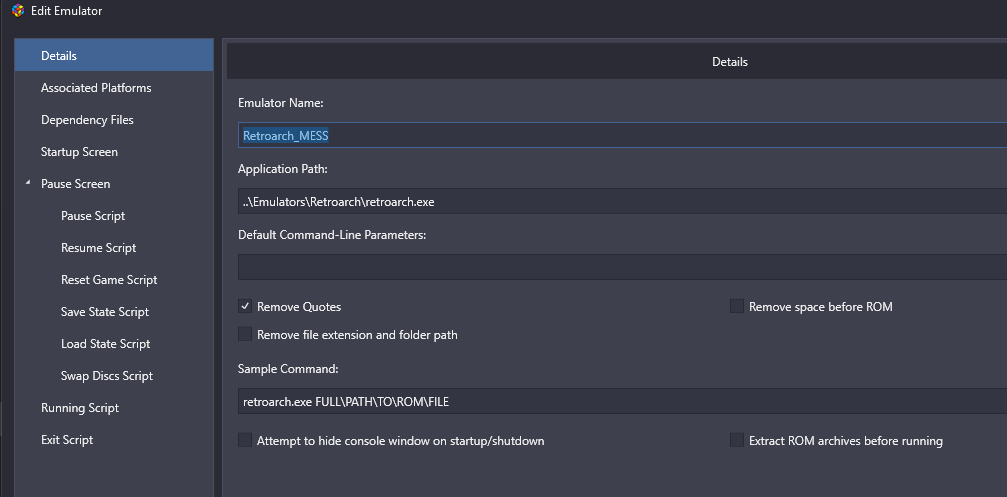Click the Emulator Name label
Image resolution: width=1007 pixels, height=497 pixels.
click(281, 103)
